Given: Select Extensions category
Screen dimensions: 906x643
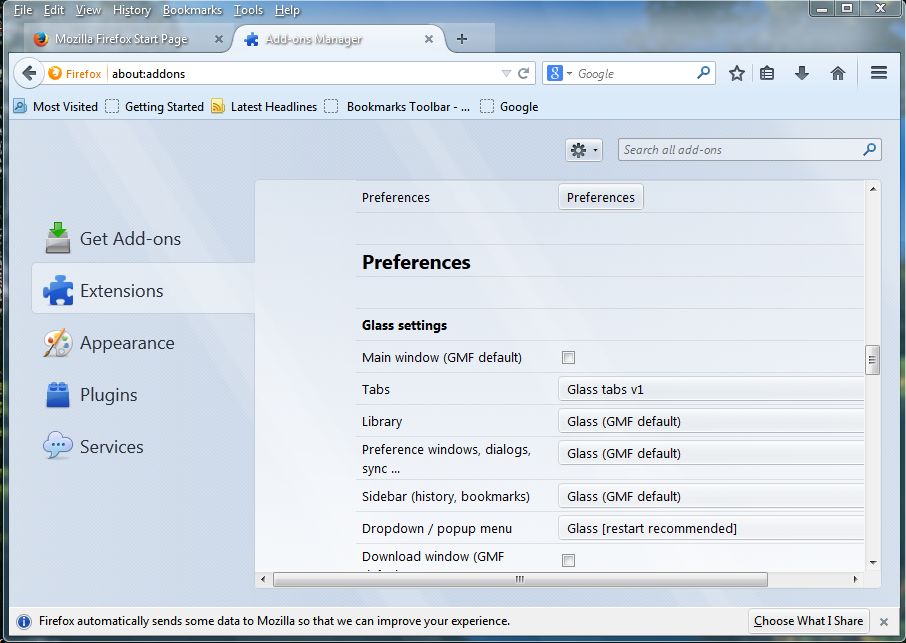Looking at the screenshot, I should [x=143, y=289].
